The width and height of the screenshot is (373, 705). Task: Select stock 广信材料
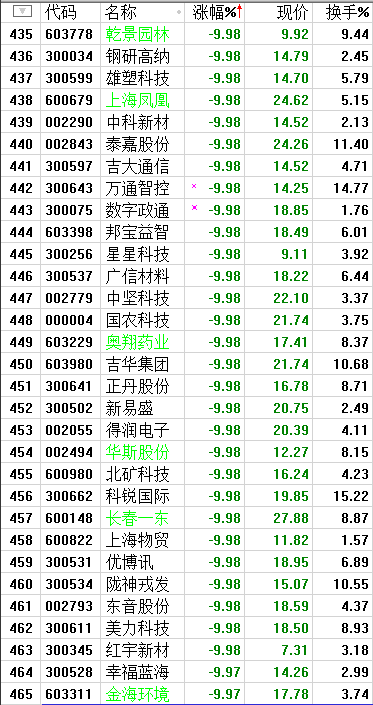click(138, 277)
